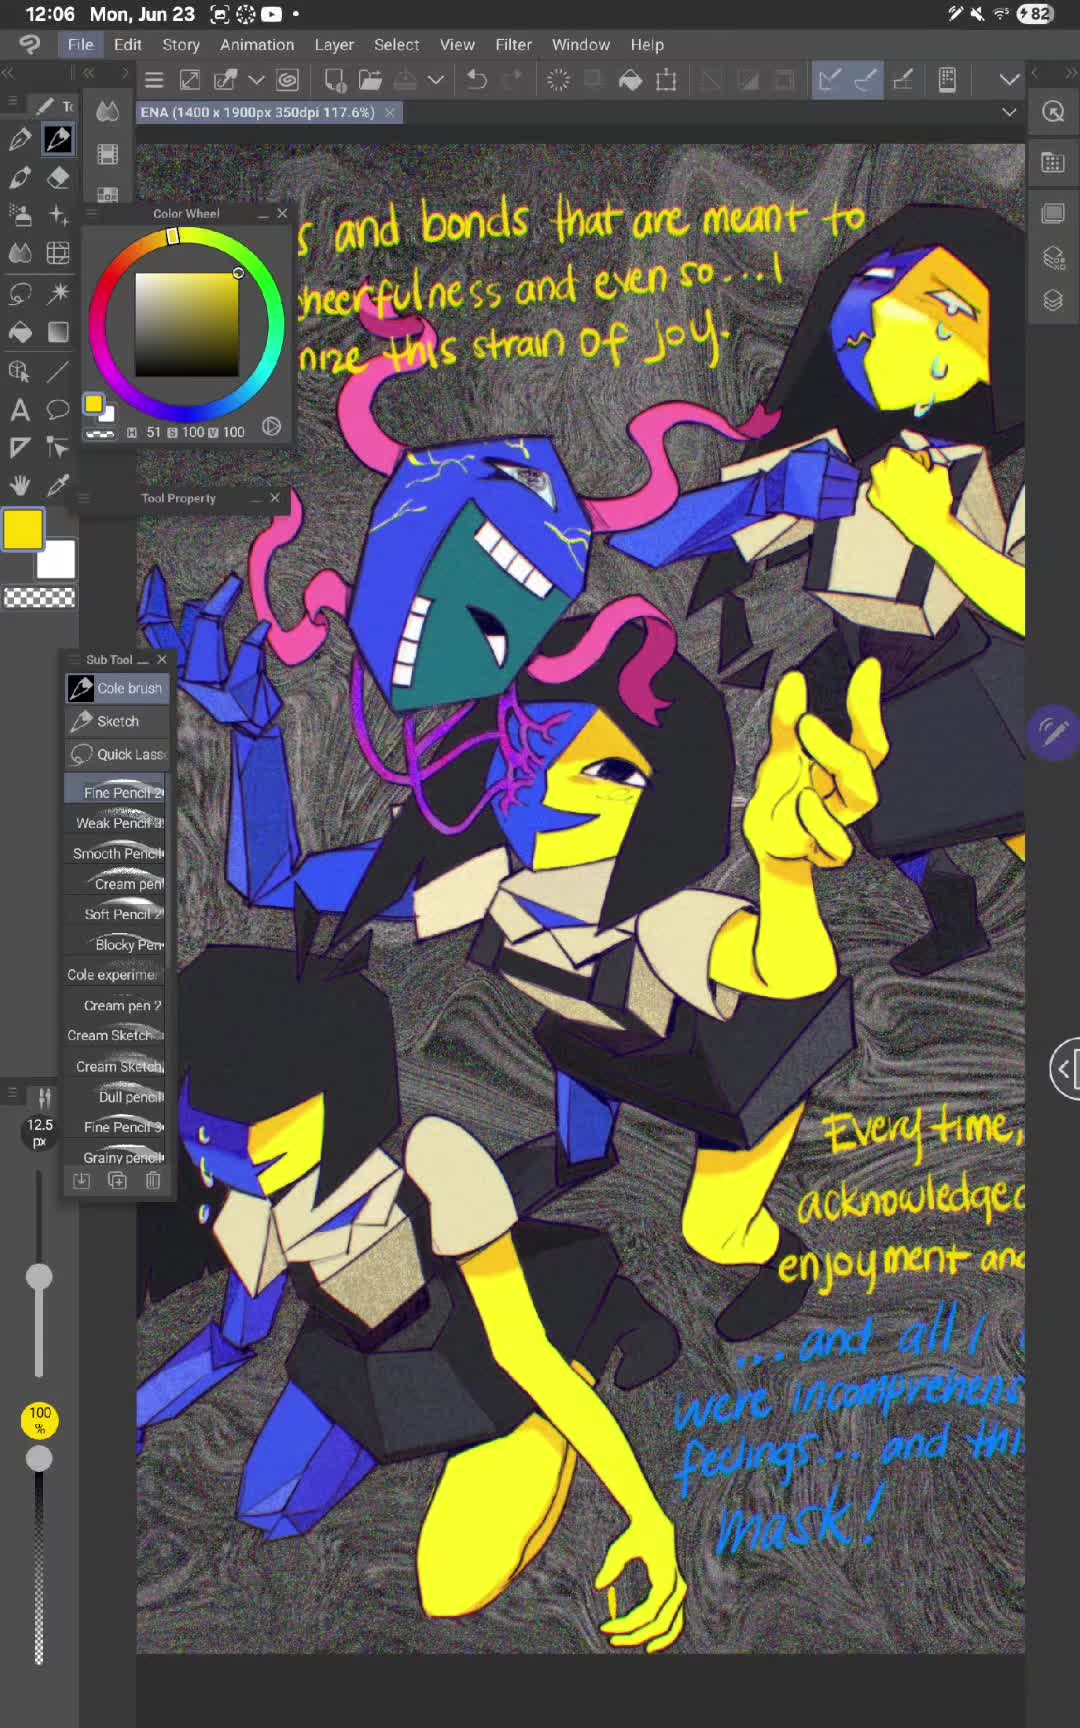Click the Fill paint bucket in command bar
Screen dimensions: 1080x1728
click(x=630, y=80)
